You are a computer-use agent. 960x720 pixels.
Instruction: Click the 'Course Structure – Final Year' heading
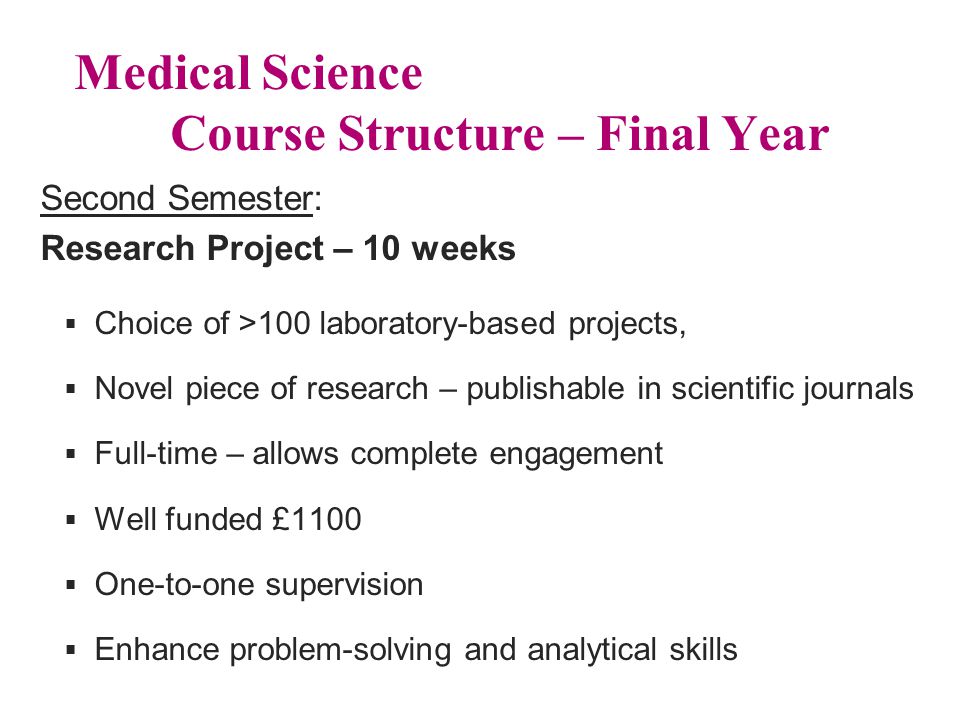click(x=500, y=133)
